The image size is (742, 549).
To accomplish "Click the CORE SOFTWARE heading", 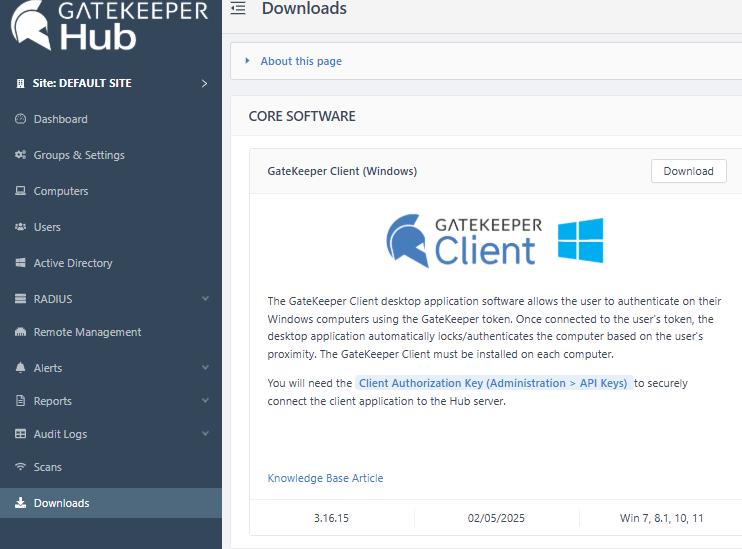I will tap(302, 116).
